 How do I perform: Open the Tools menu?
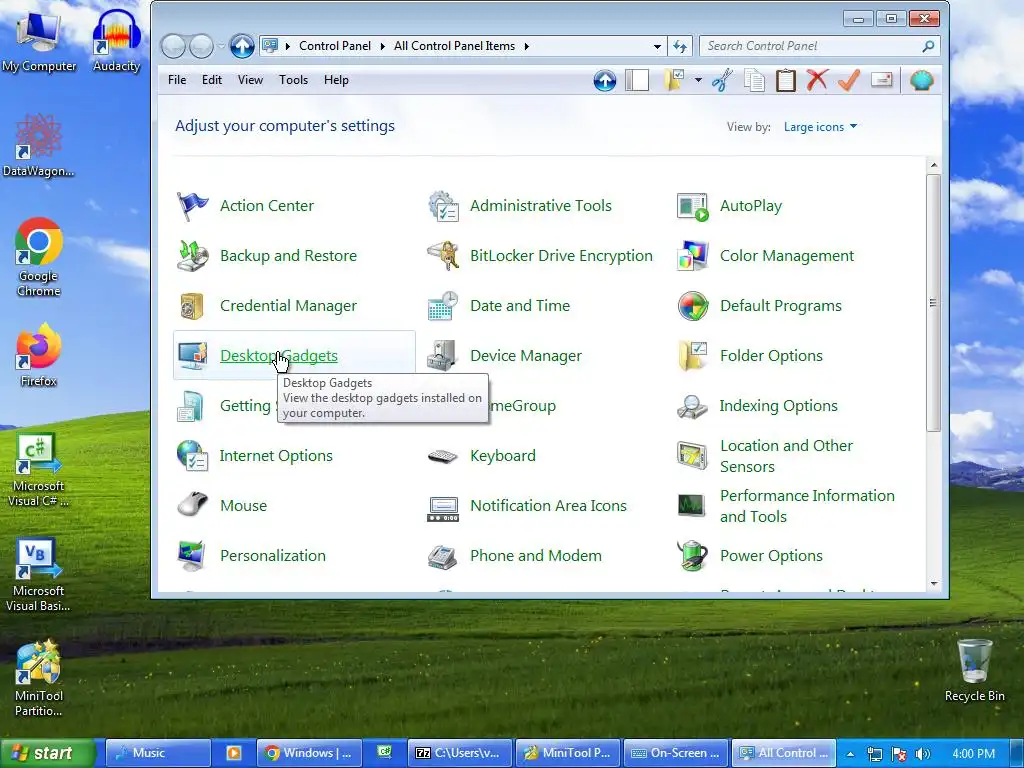293,80
